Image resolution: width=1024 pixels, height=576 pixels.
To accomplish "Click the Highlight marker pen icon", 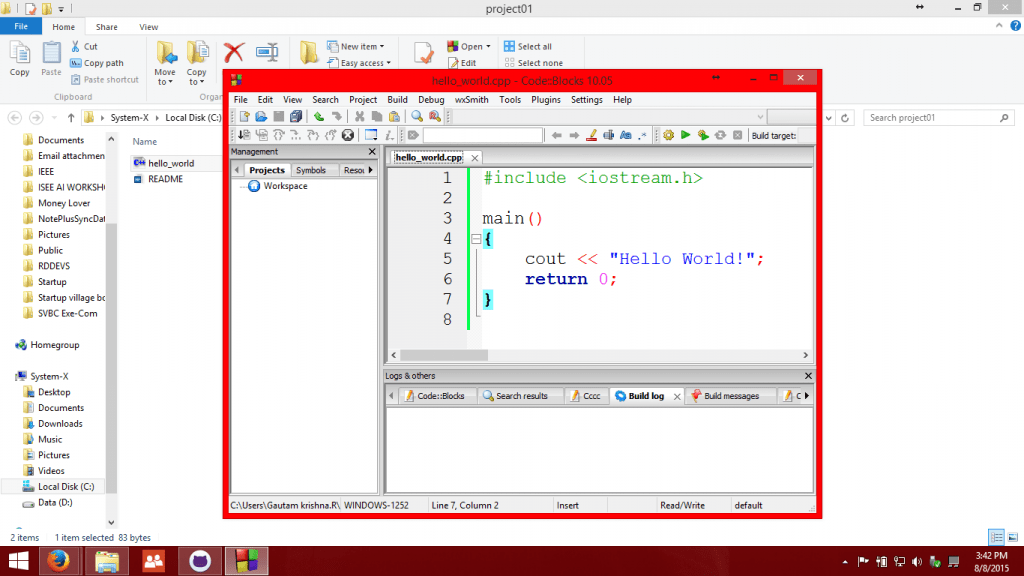I will coord(592,135).
